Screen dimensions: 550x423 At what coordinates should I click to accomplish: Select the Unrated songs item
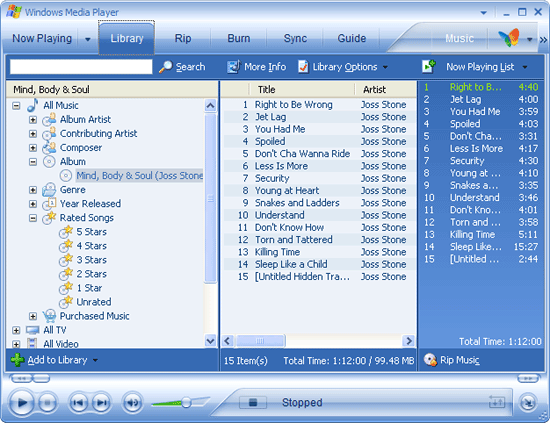94,302
